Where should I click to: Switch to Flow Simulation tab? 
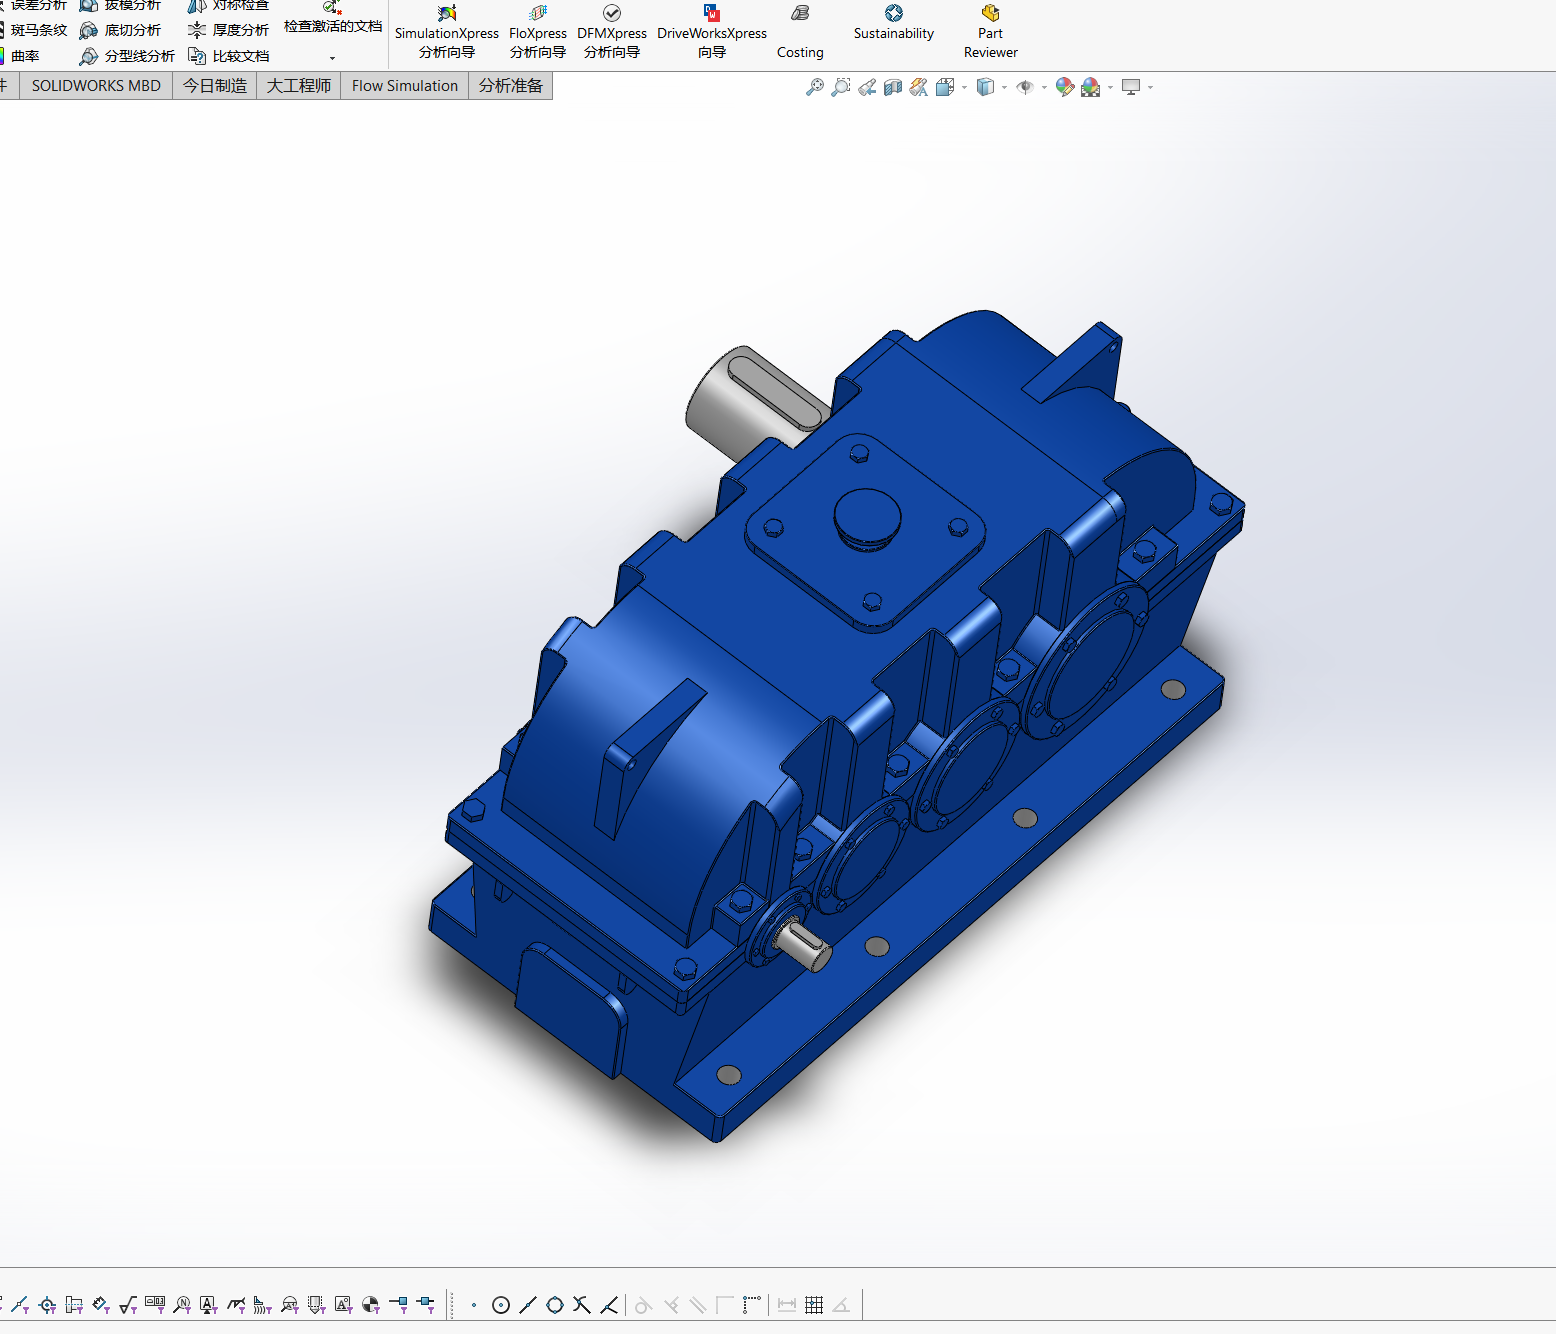click(x=404, y=86)
